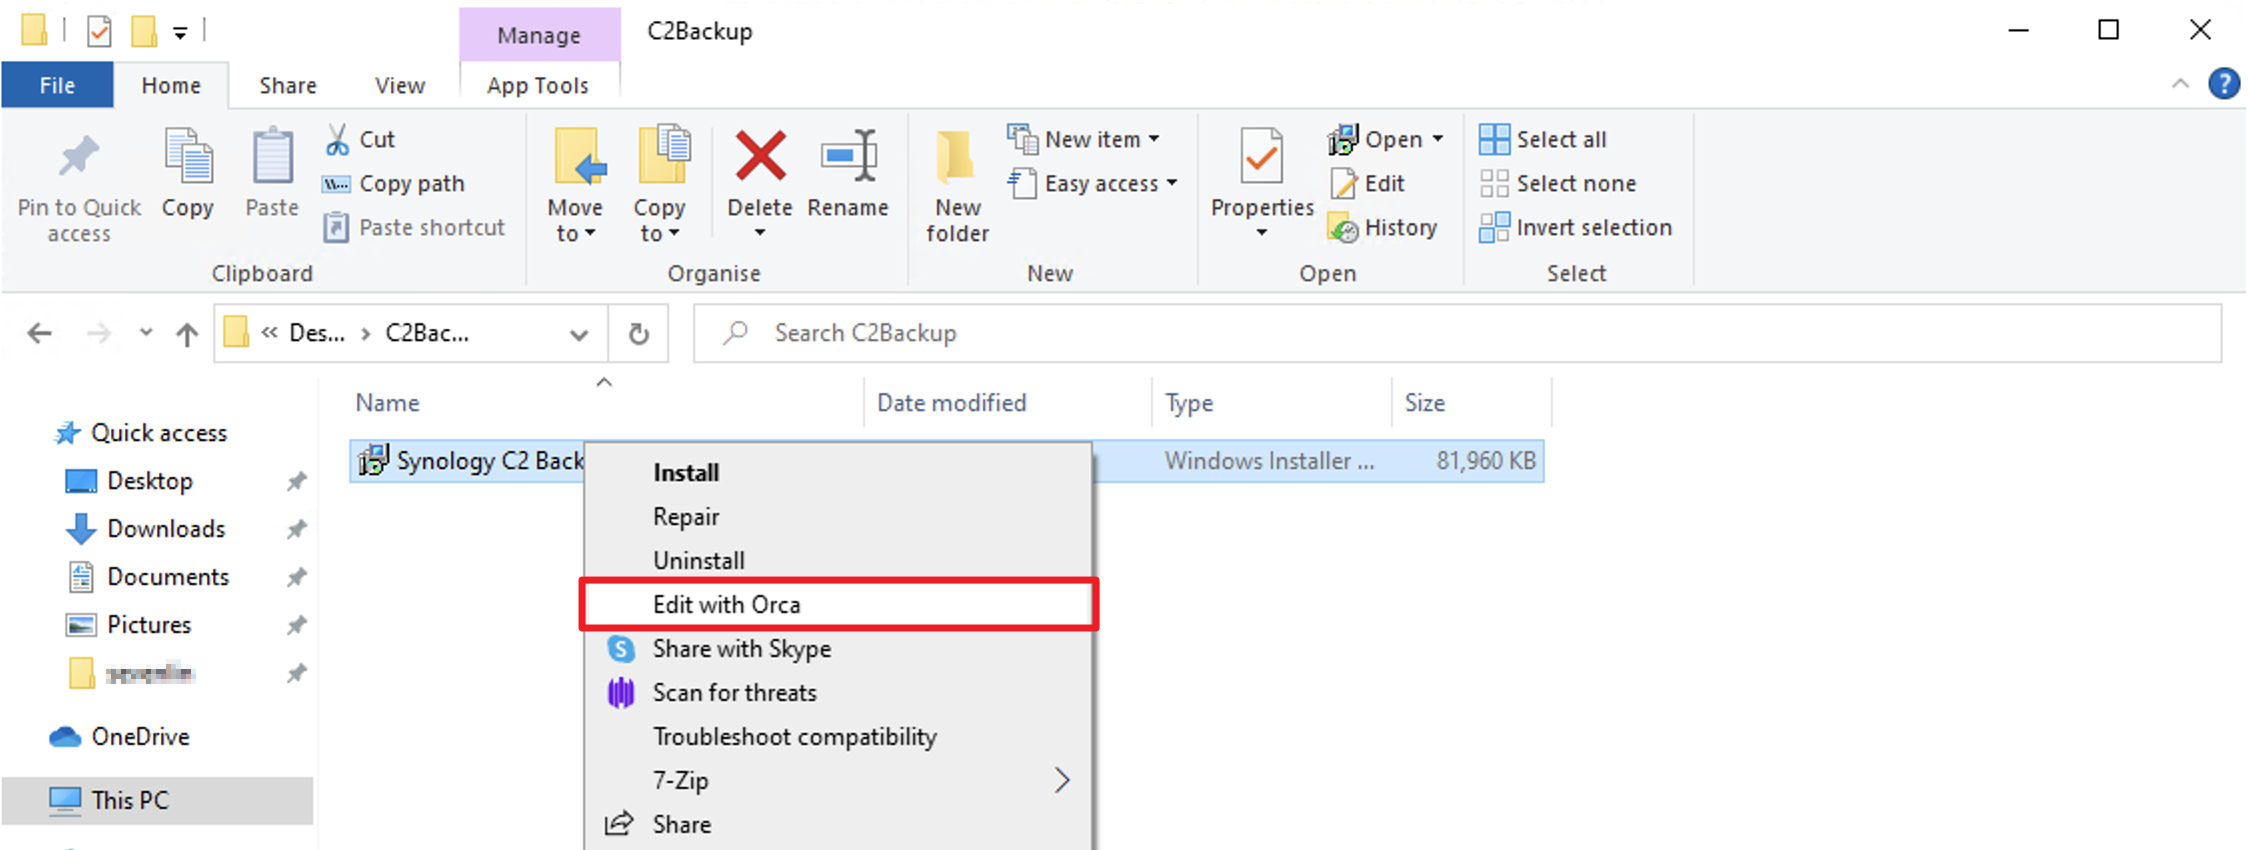Click the Up one level arrow

click(187, 333)
